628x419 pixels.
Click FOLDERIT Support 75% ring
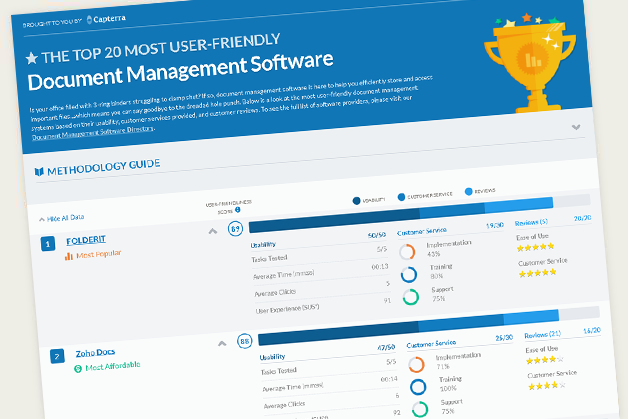411,297
